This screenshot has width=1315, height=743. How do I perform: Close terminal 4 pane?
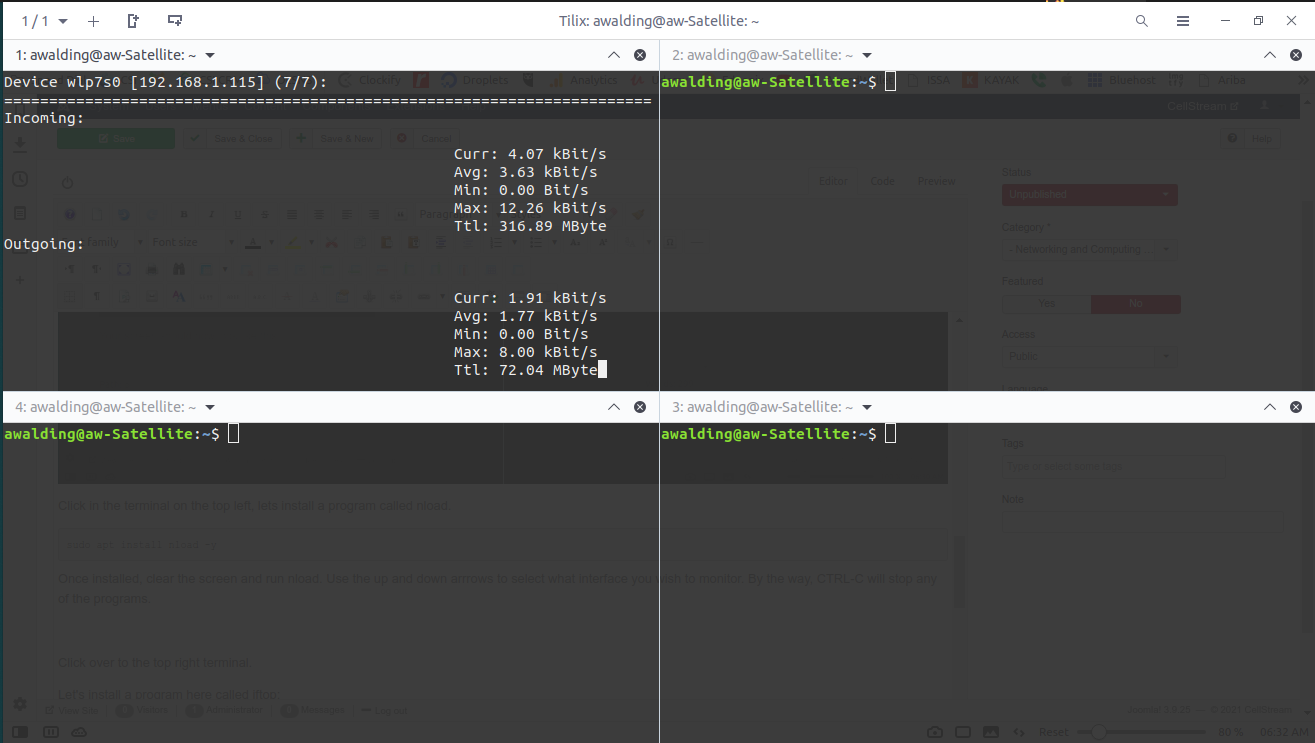[640, 408]
